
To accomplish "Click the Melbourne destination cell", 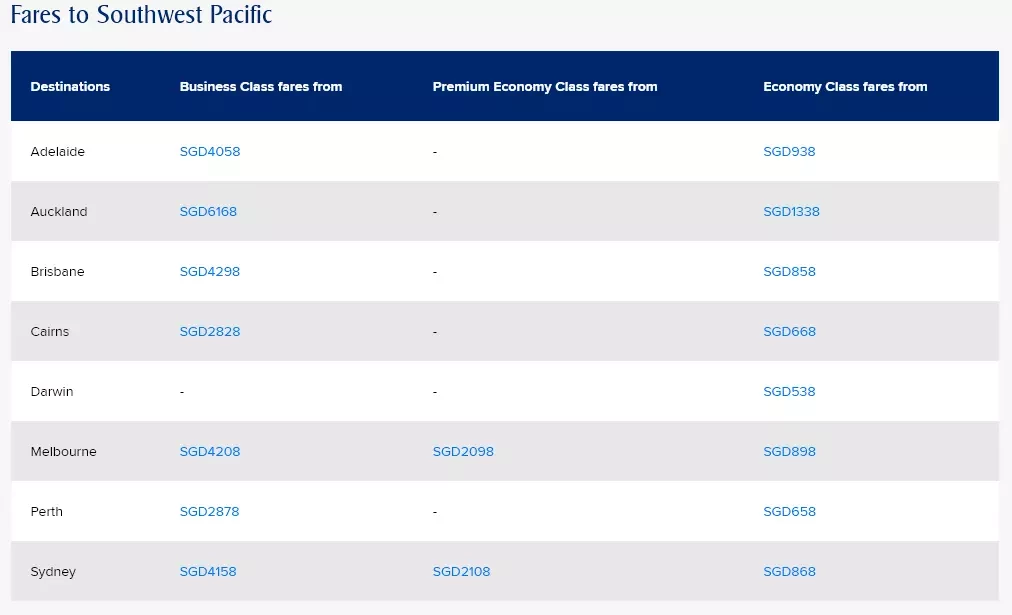I will click(63, 452).
